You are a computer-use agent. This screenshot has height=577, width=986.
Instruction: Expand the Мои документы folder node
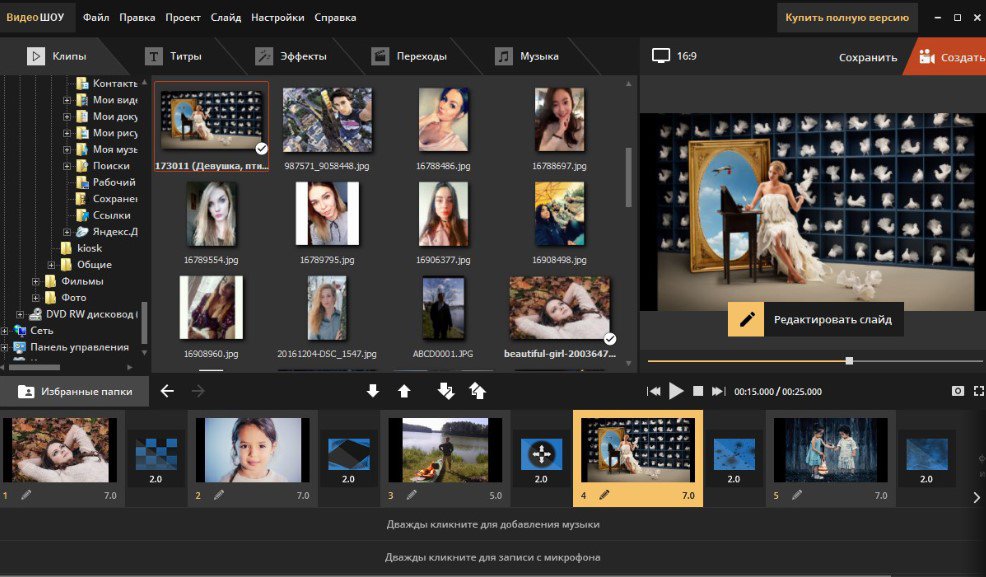pyautogui.click(x=67, y=116)
